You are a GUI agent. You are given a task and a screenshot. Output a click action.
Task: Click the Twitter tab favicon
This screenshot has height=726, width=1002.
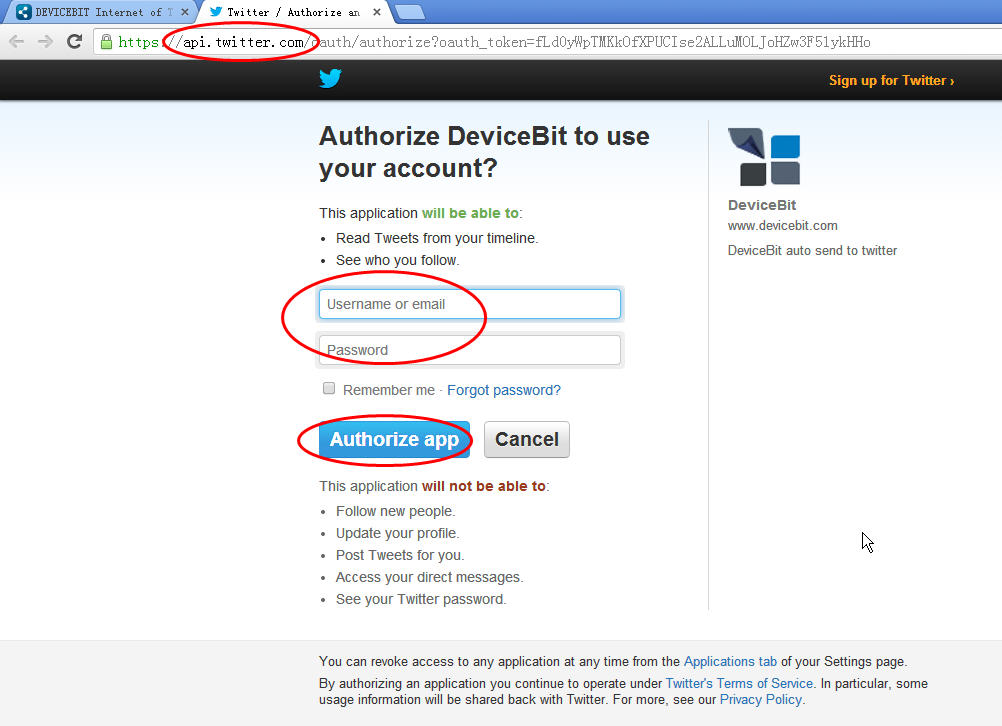pyautogui.click(x=216, y=12)
